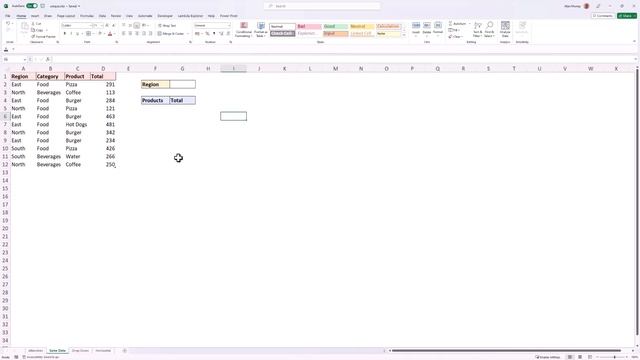Click the Increase Decimal icon
The image size is (640, 360).
221,33
